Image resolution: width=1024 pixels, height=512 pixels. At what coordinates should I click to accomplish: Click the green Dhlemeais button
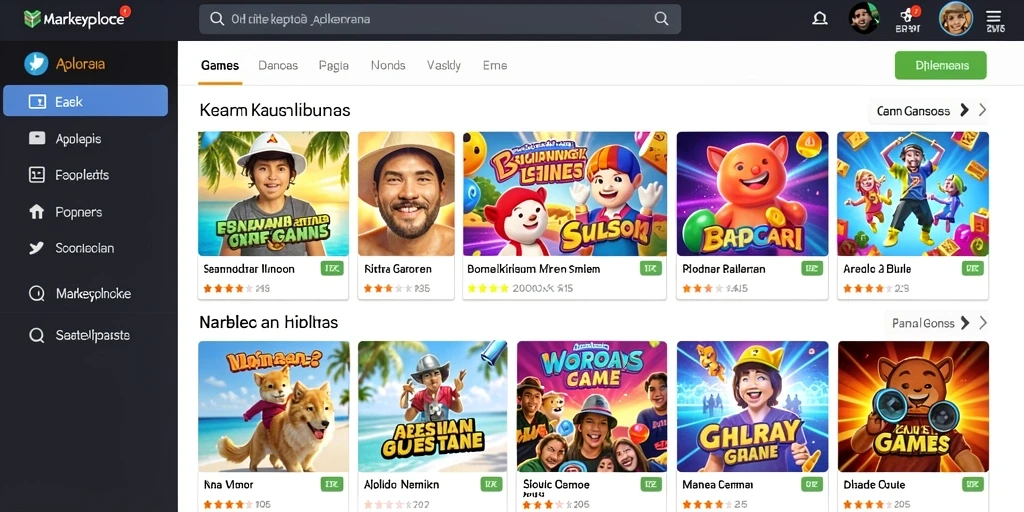(940, 65)
